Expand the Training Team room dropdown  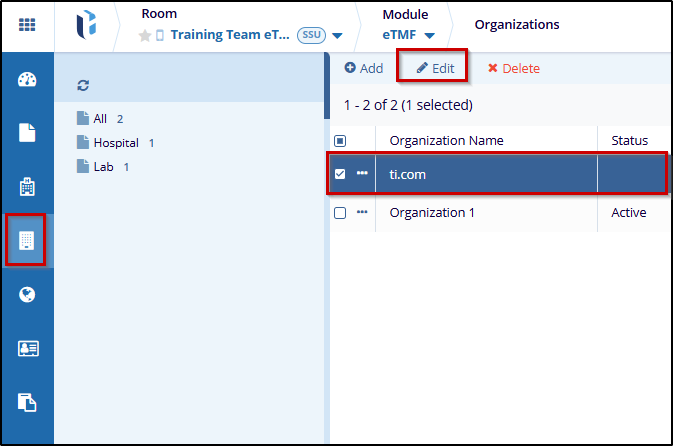pyautogui.click(x=337, y=36)
